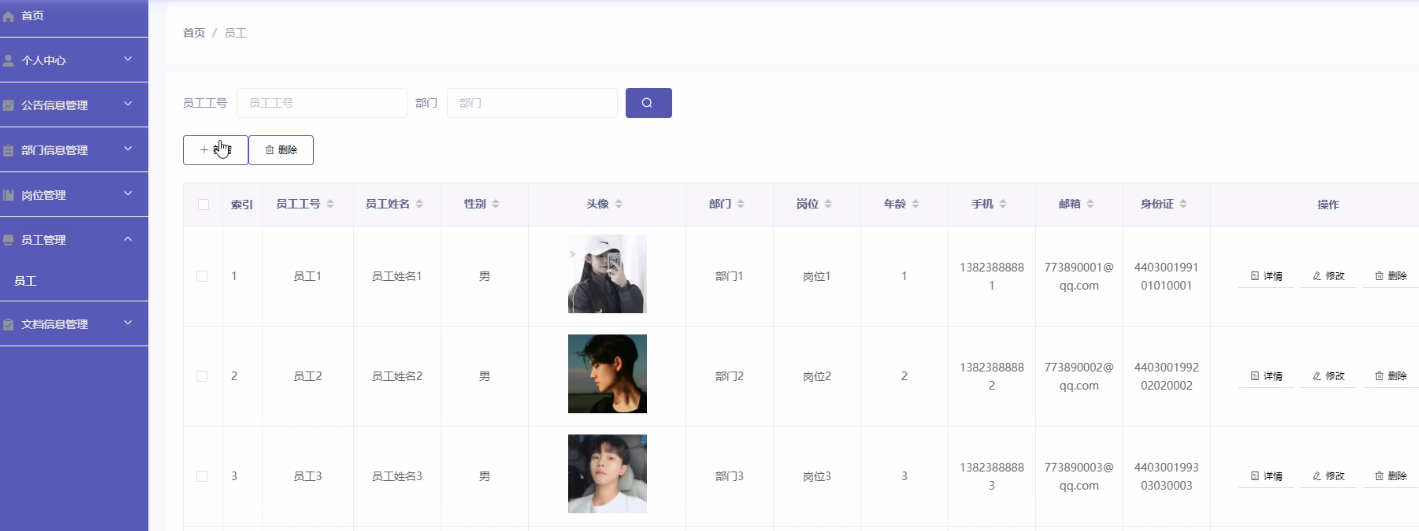Click 详情 button for 员工1

1266,276
